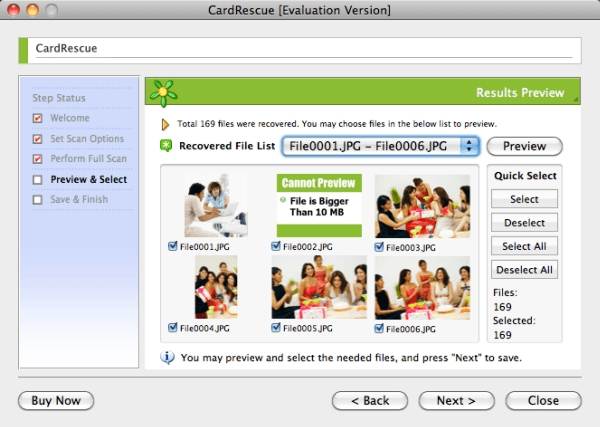Click the Quick Select 'Select' button

tap(524, 199)
